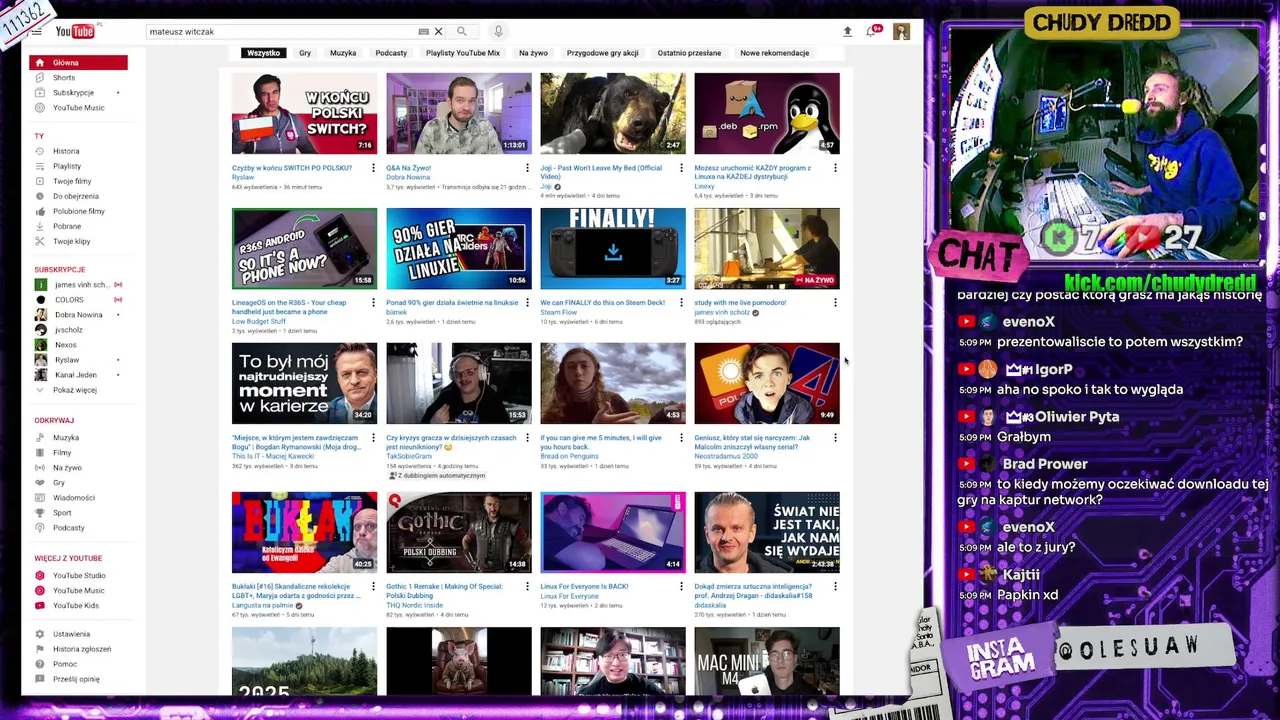
Task: Open options menu for Steam Deck FINALLY video
Action: pyautogui.click(x=681, y=303)
